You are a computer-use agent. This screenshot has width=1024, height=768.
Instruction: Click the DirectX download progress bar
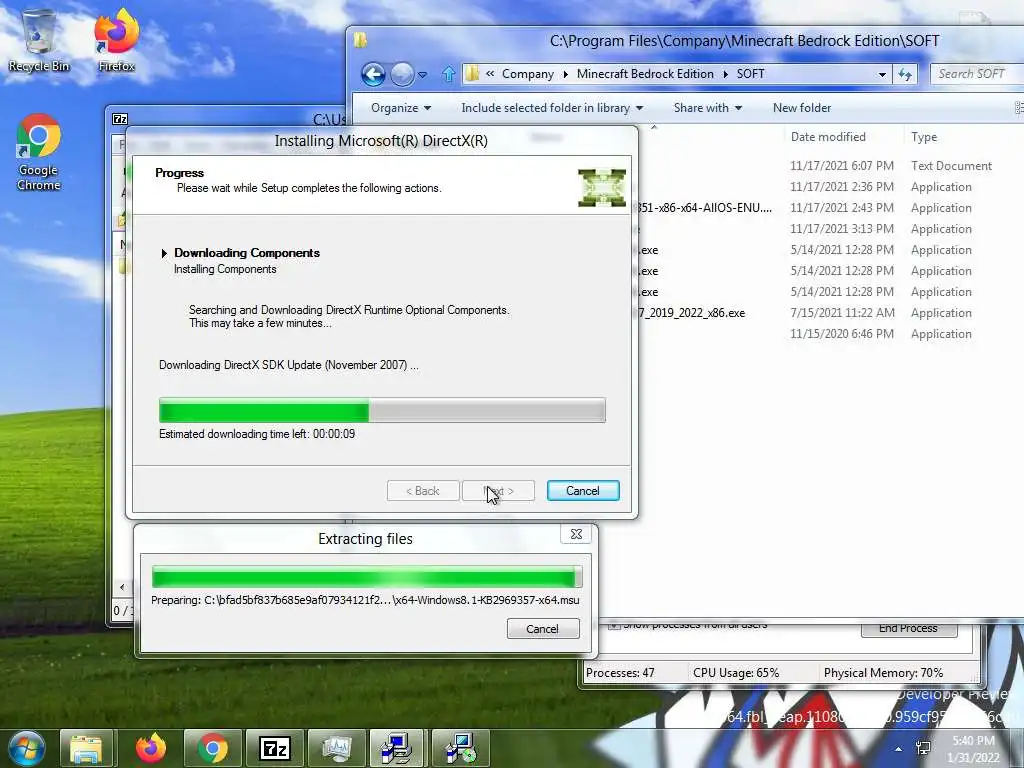point(382,410)
